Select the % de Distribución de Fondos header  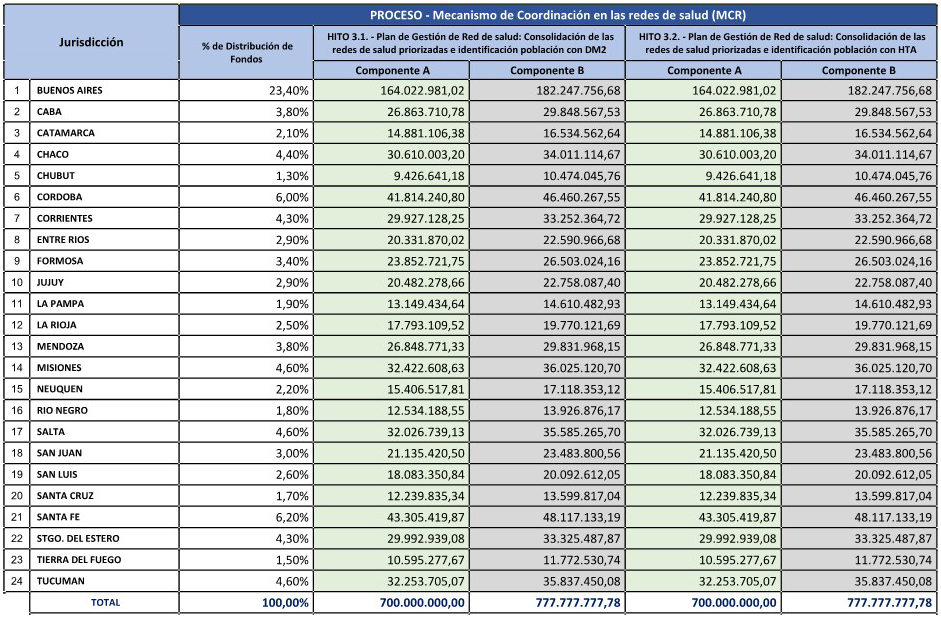246,53
